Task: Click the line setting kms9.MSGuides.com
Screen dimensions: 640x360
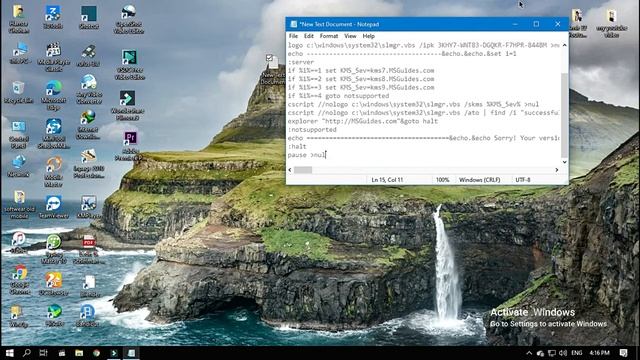Action: click(361, 87)
